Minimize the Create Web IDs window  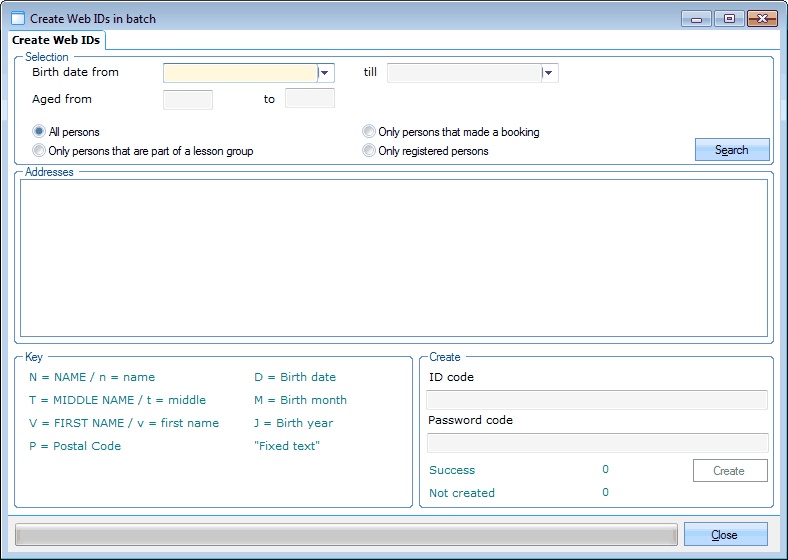tap(696, 18)
